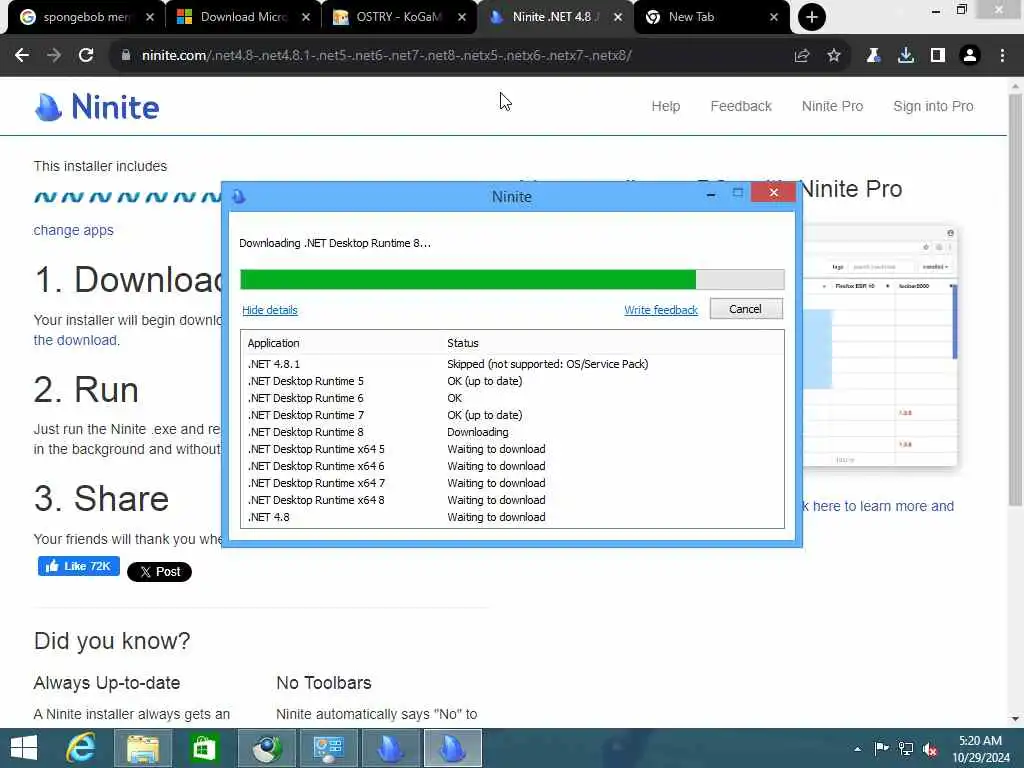
Task: Select the .NET Desktop Runtime 7 row
Action: pyautogui.click(x=512, y=415)
